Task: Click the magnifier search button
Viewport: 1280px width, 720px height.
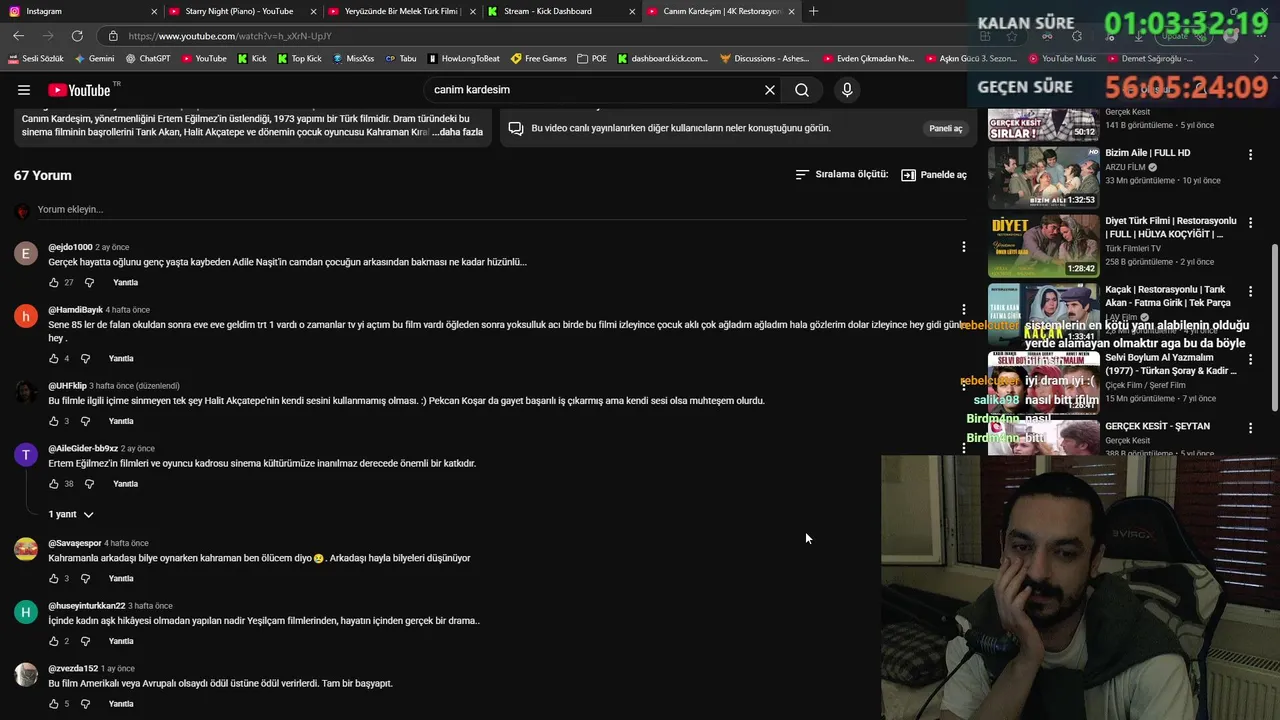Action: point(802,90)
